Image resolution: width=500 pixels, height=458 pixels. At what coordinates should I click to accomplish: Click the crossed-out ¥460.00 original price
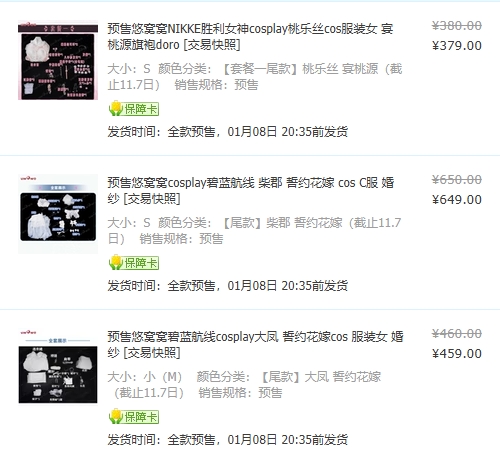[x=457, y=334]
